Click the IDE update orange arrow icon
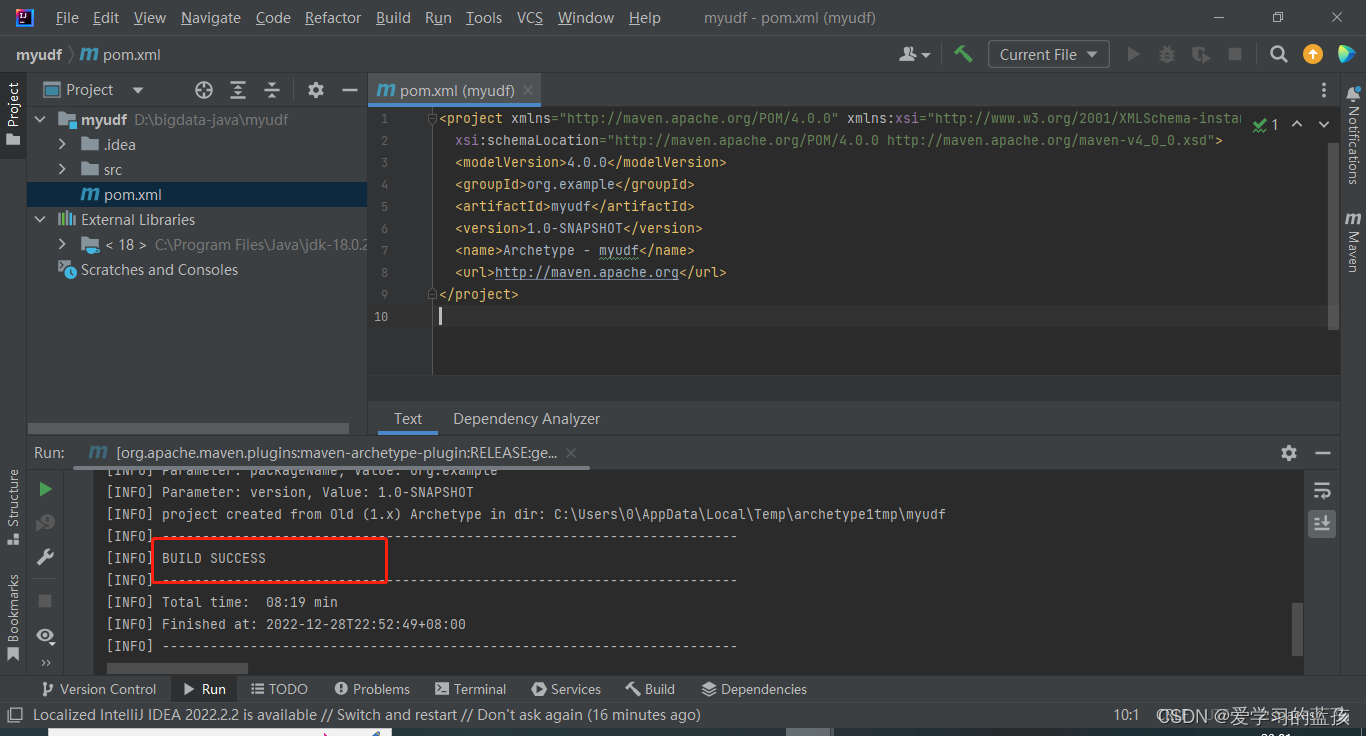 [x=1313, y=54]
